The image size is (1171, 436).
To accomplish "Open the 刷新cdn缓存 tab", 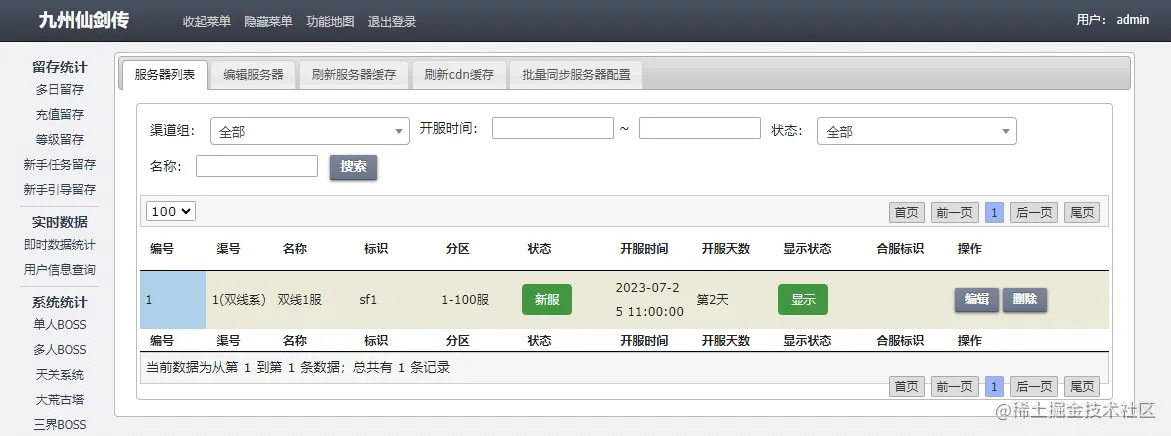I will [459, 75].
